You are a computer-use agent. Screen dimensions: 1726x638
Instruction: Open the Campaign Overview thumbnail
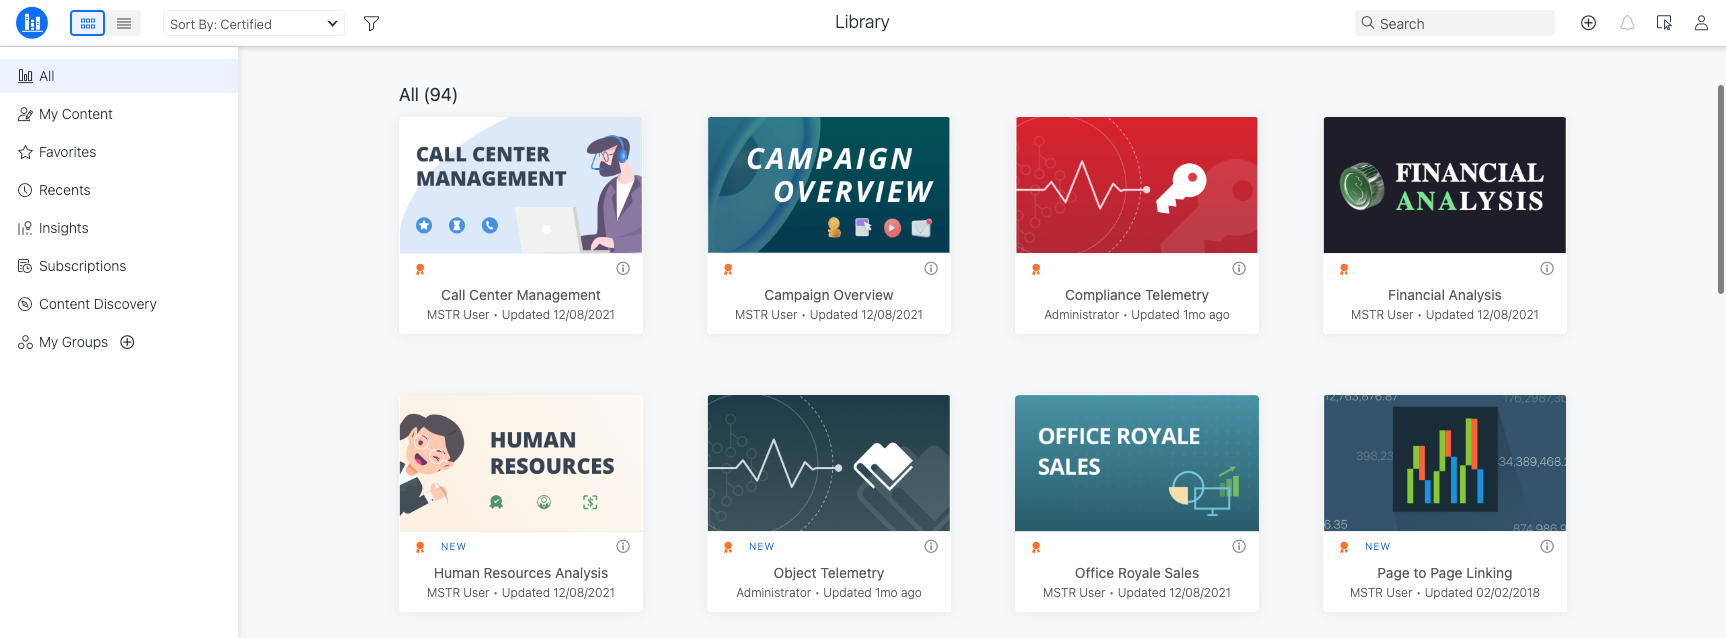coord(828,185)
